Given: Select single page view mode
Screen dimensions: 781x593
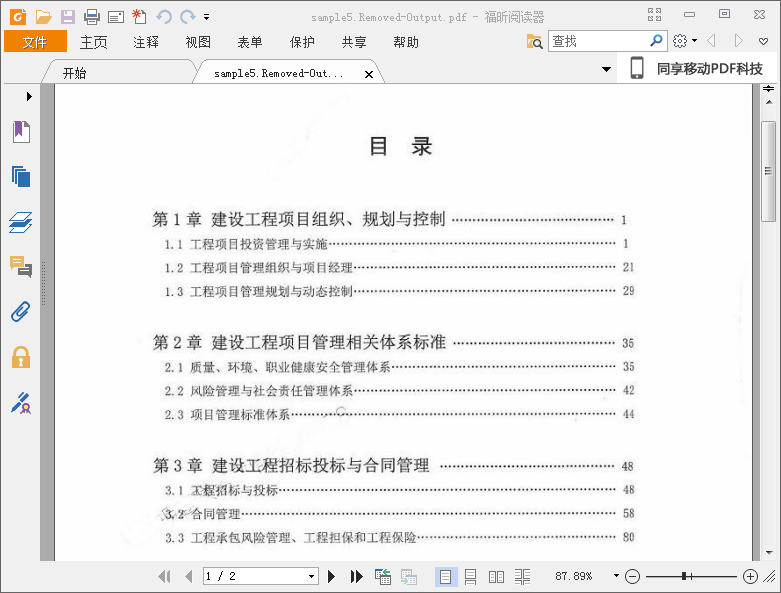Looking at the screenshot, I should [x=446, y=577].
